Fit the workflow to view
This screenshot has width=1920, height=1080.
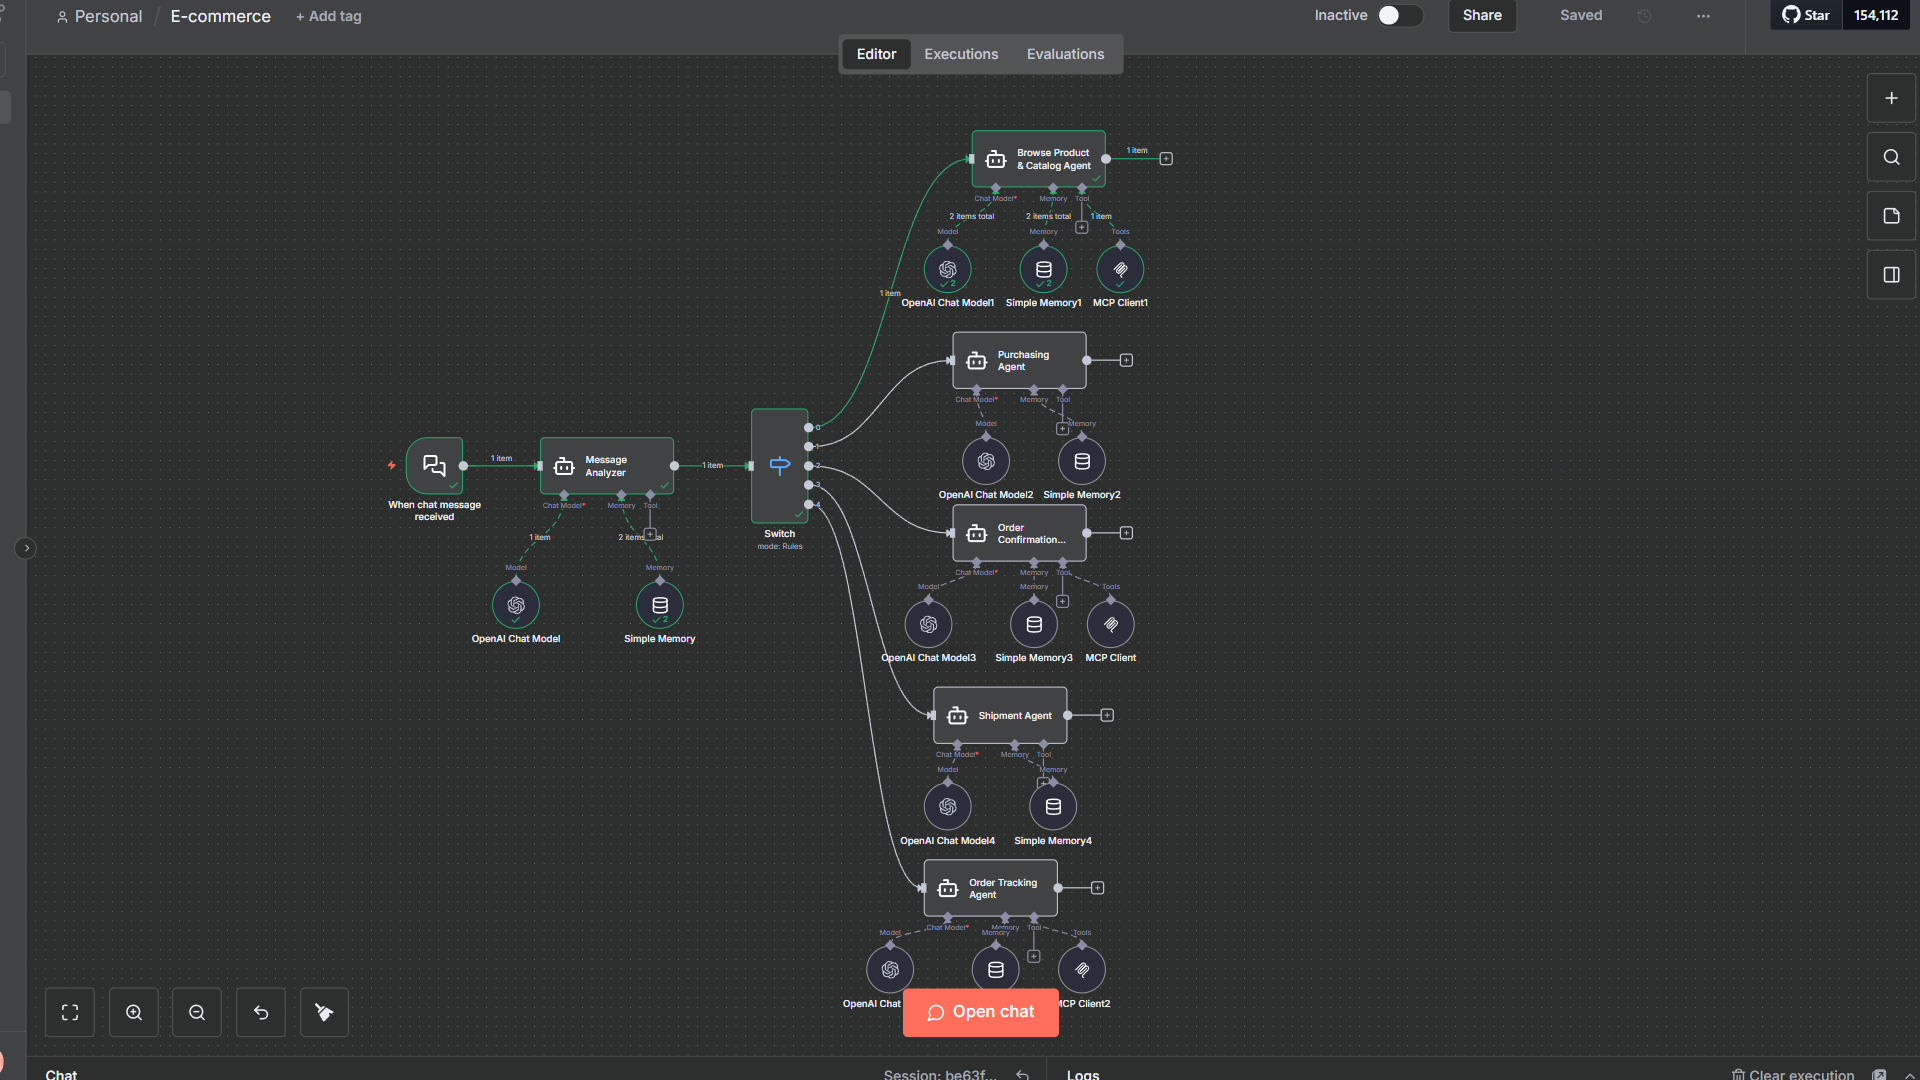pyautogui.click(x=69, y=1012)
